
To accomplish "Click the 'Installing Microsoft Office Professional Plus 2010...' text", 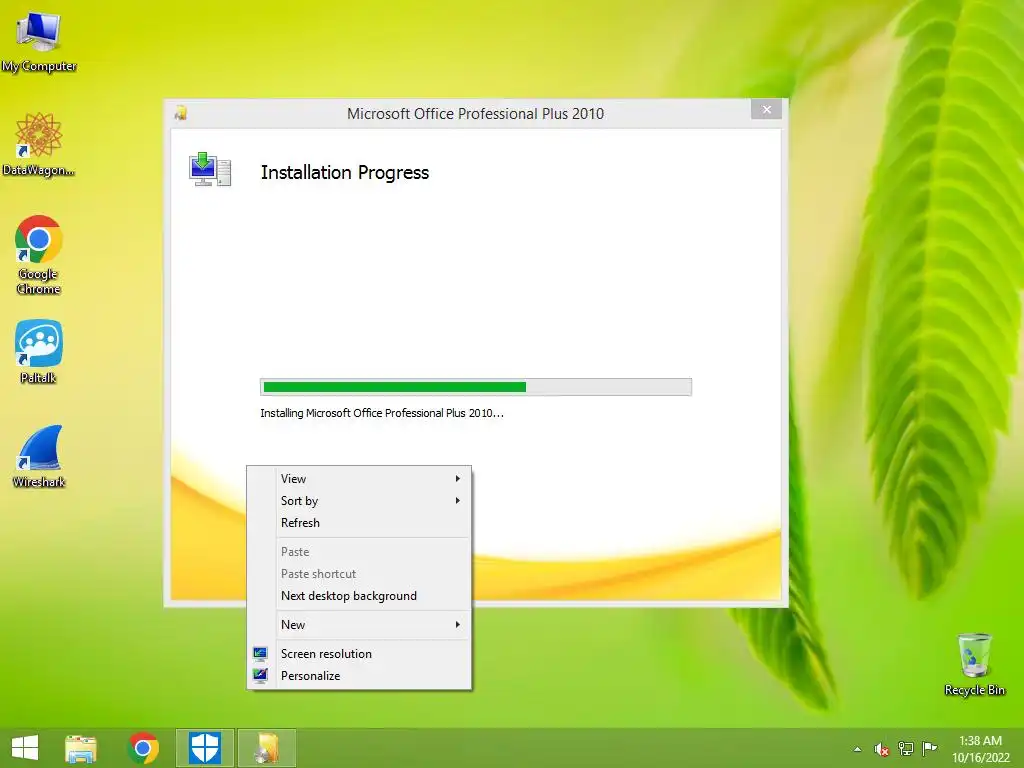I will pyautogui.click(x=382, y=413).
